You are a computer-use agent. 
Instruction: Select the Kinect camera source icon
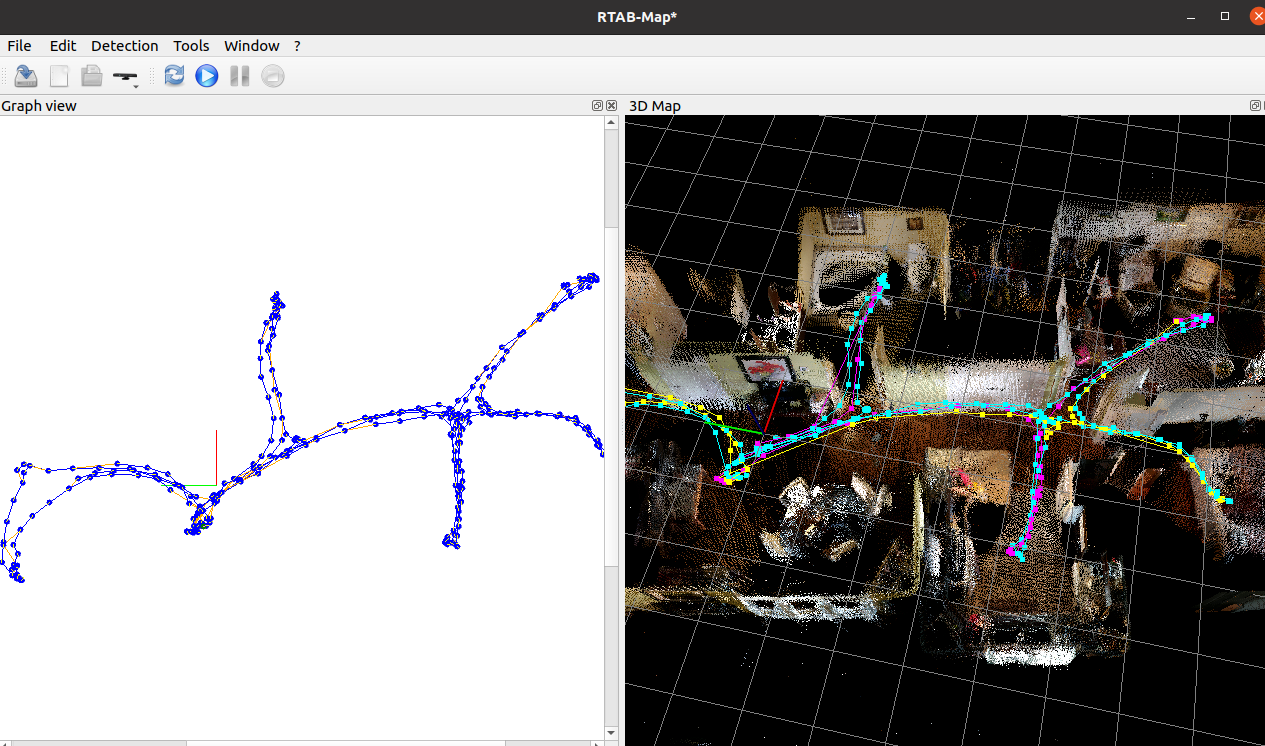(x=124, y=74)
